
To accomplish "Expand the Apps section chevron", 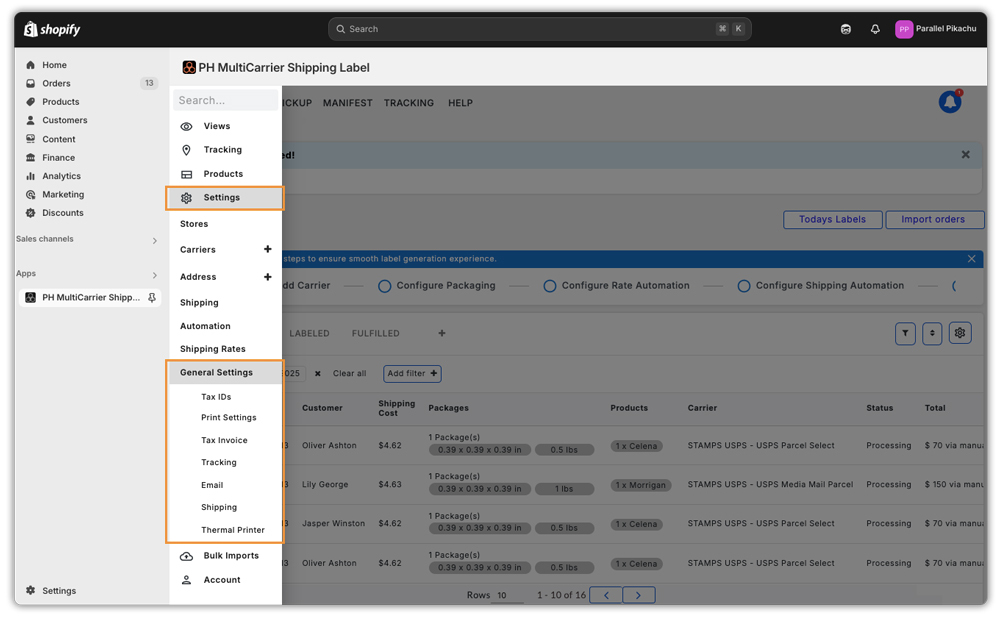I will 154,275.
